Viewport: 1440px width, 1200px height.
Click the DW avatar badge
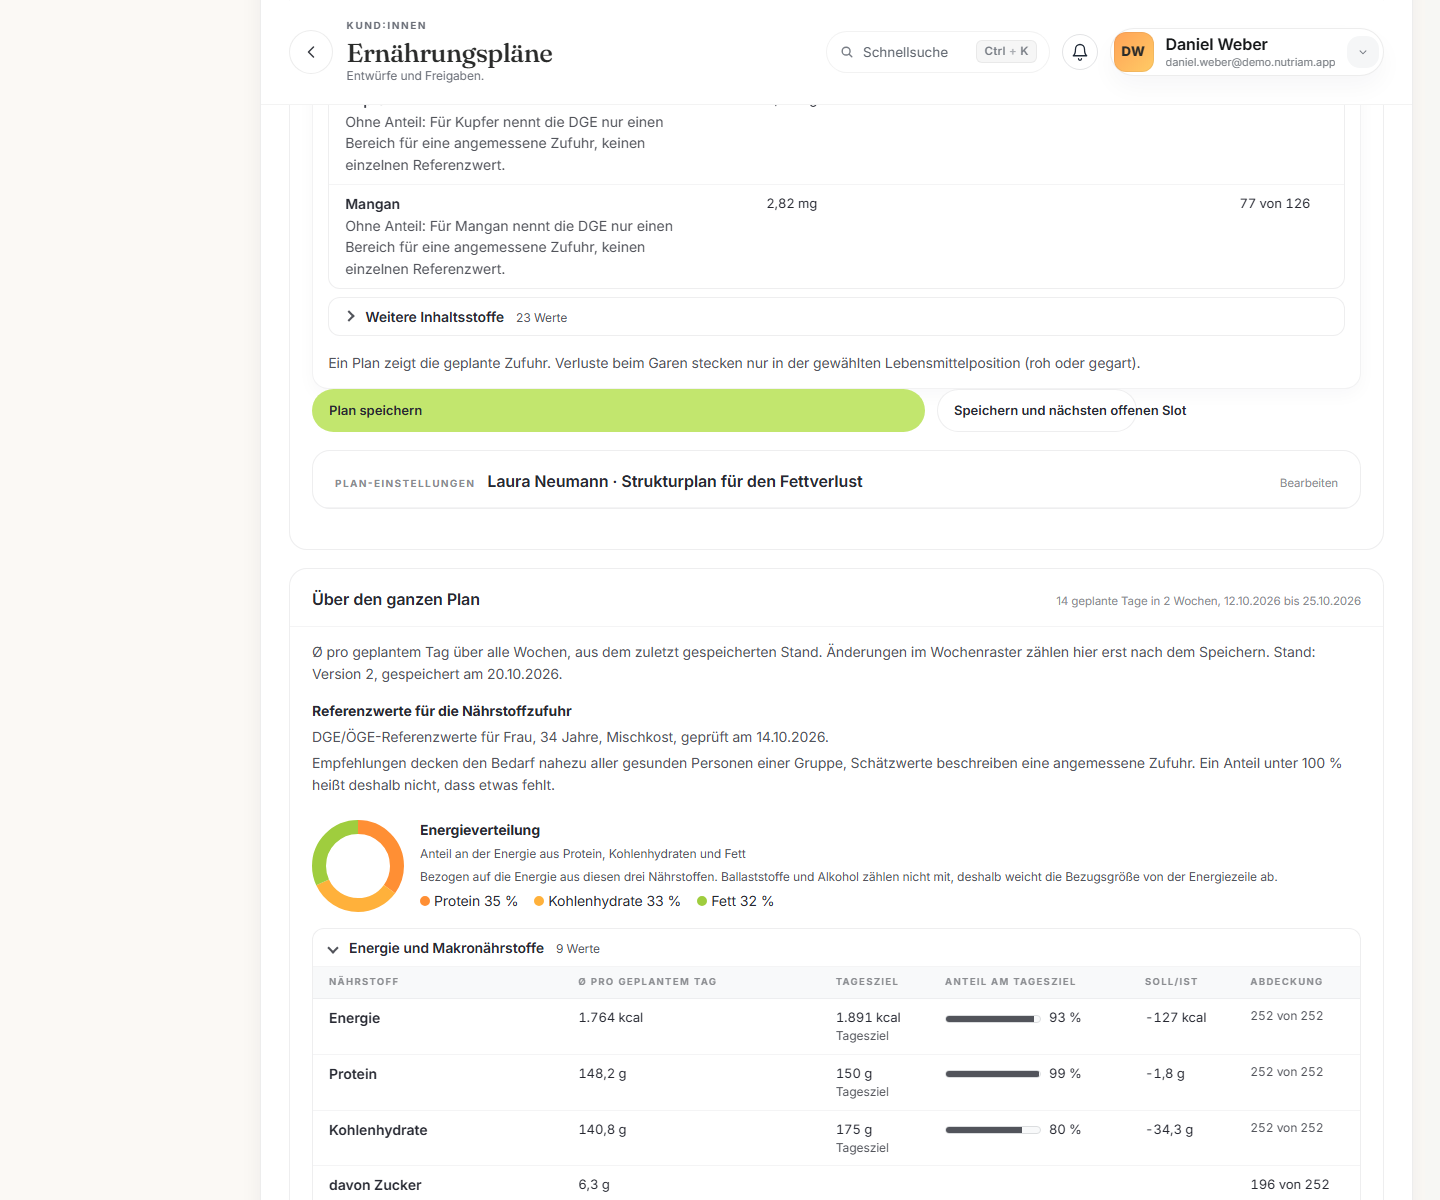tap(1133, 52)
